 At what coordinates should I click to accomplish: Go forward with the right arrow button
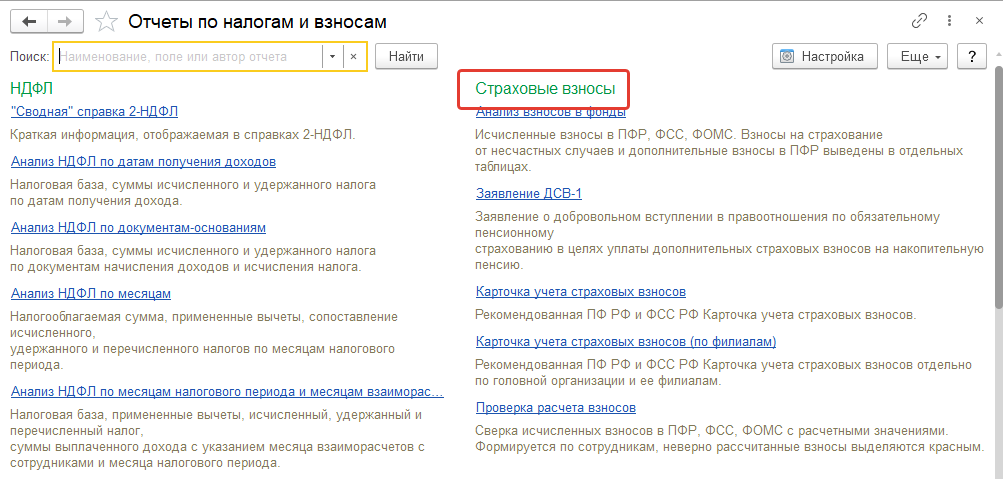tap(66, 21)
